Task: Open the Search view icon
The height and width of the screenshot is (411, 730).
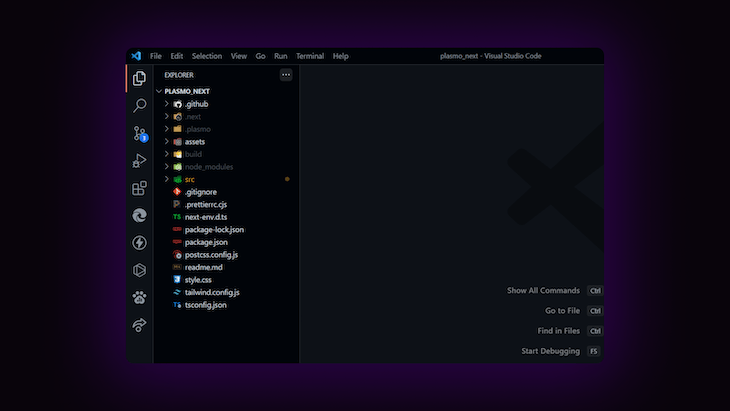Action: 139,106
